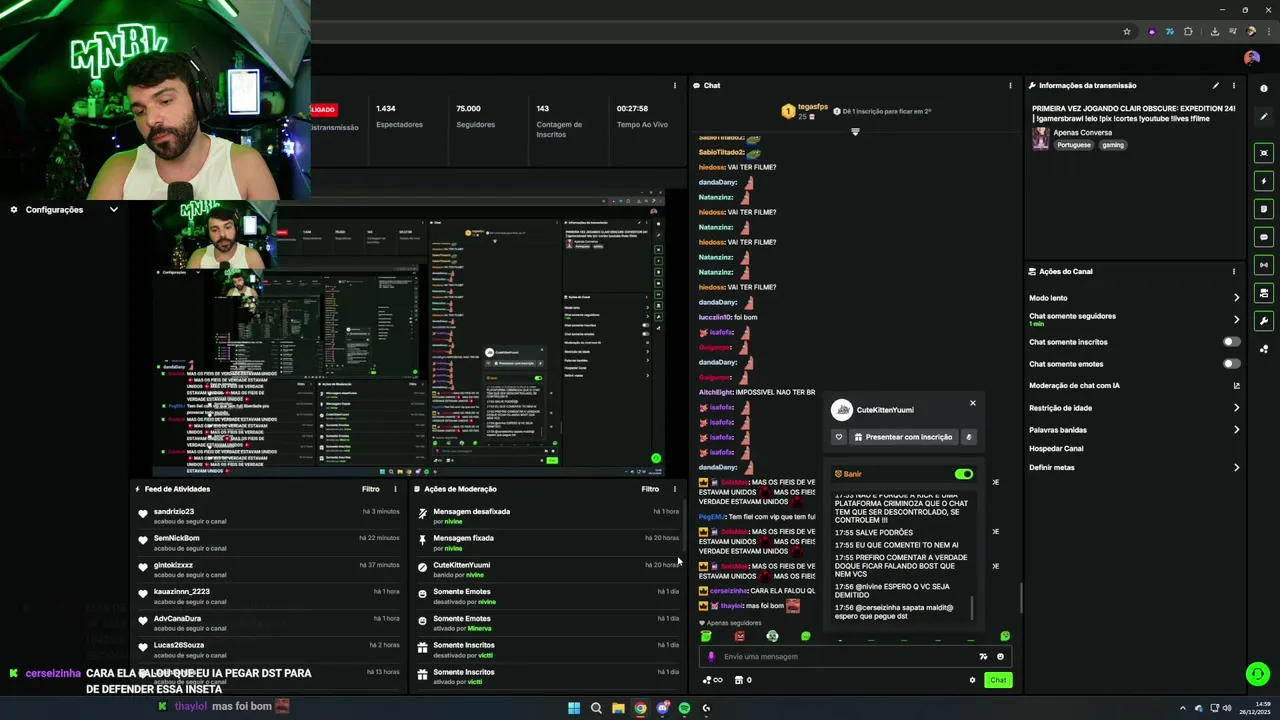
Task: Open chat settings gear icon
Action: pos(972,680)
